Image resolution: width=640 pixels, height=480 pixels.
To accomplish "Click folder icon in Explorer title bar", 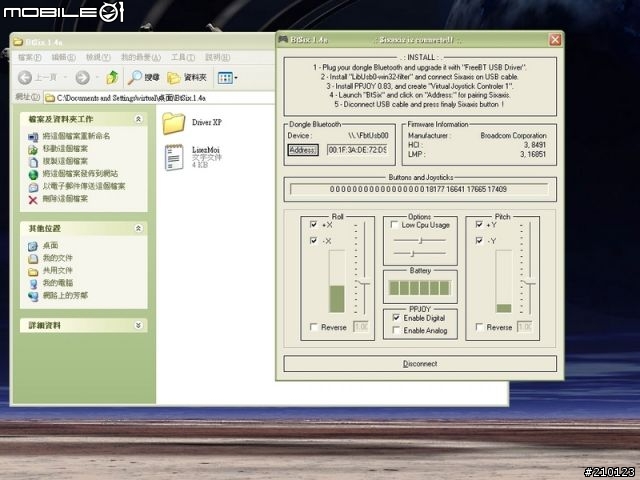I will point(18,42).
